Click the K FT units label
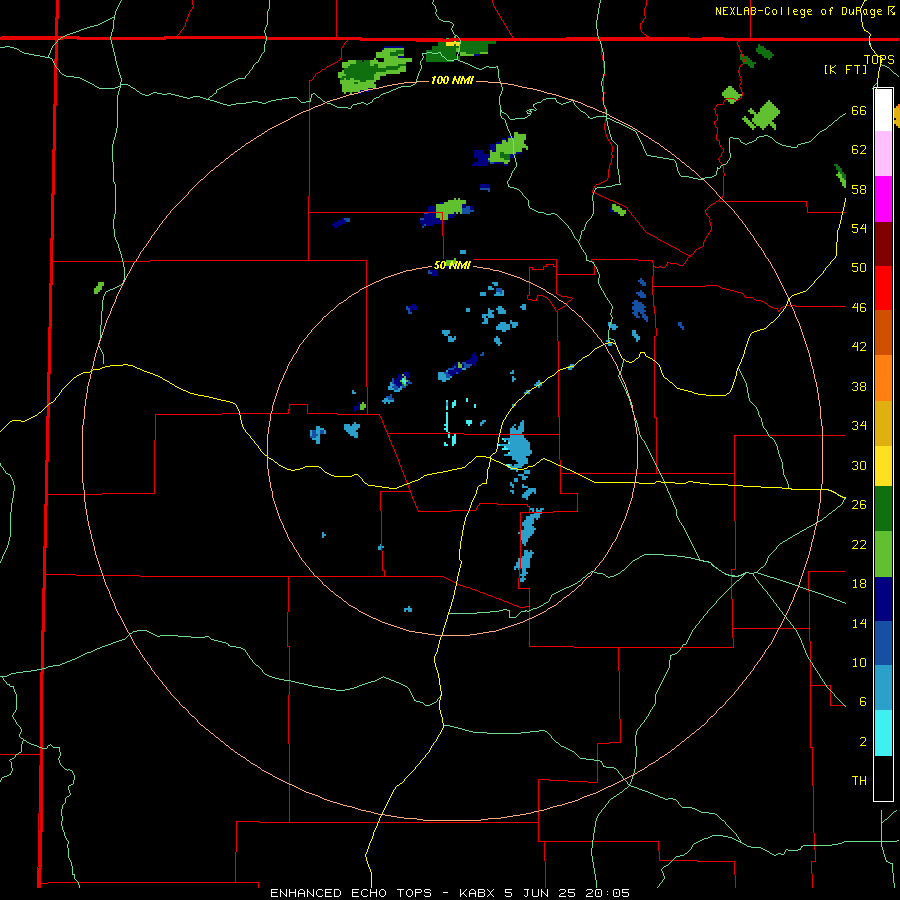The width and height of the screenshot is (900, 900). pyautogui.click(x=845, y=69)
